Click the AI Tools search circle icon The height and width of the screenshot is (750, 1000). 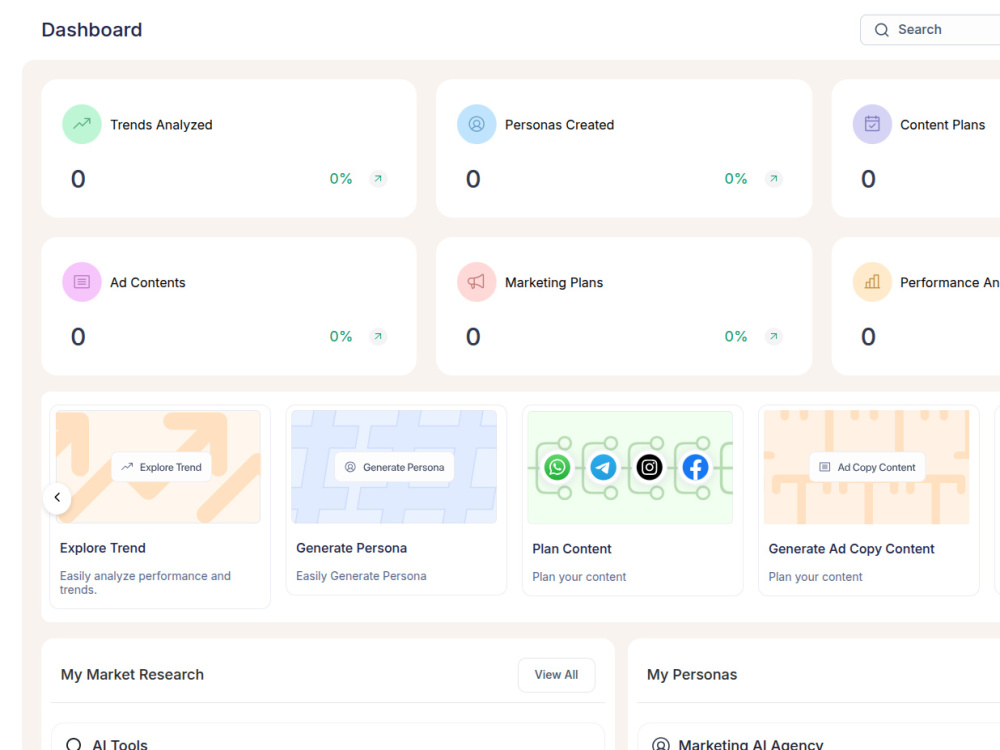click(x=74, y=744)
